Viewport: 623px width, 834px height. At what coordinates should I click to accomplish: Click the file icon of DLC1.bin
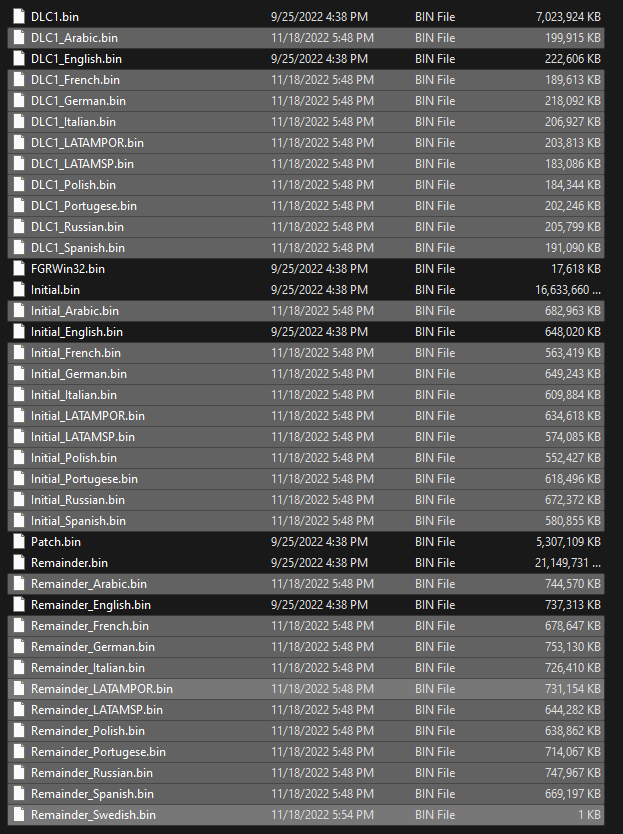19,16
